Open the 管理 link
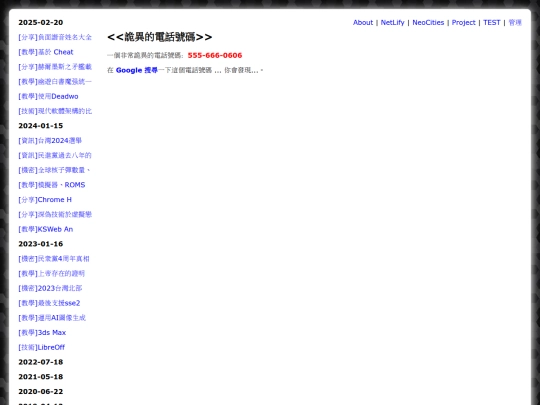The width and height of the screenshot is (540, 405). (515, 22)
